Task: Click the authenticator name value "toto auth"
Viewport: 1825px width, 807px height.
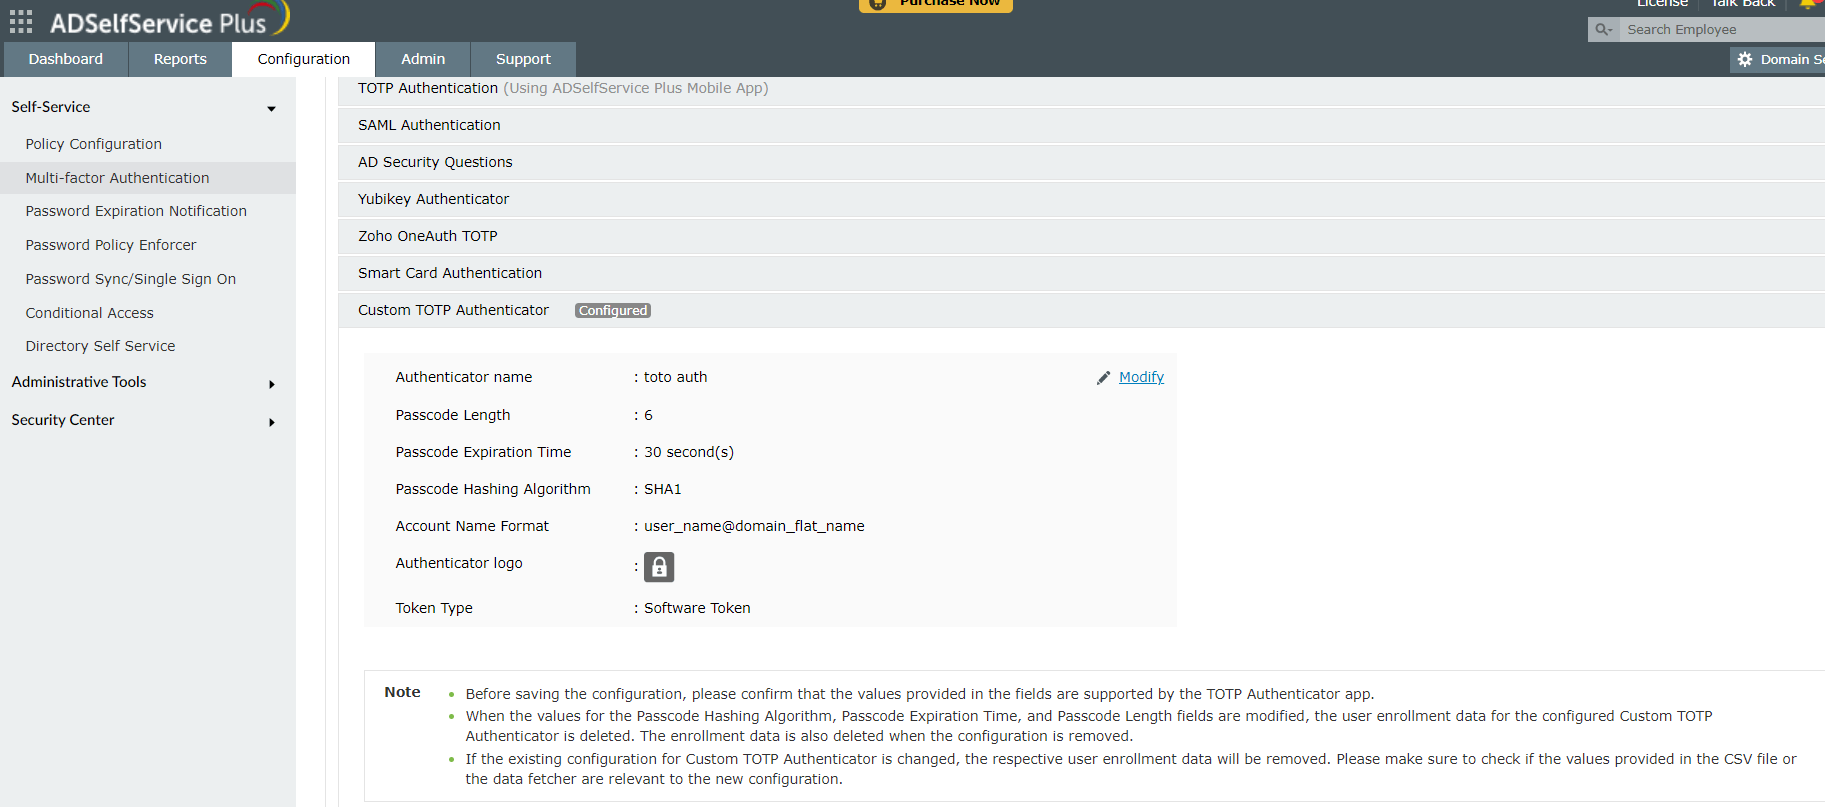Action: pos(676,377)
